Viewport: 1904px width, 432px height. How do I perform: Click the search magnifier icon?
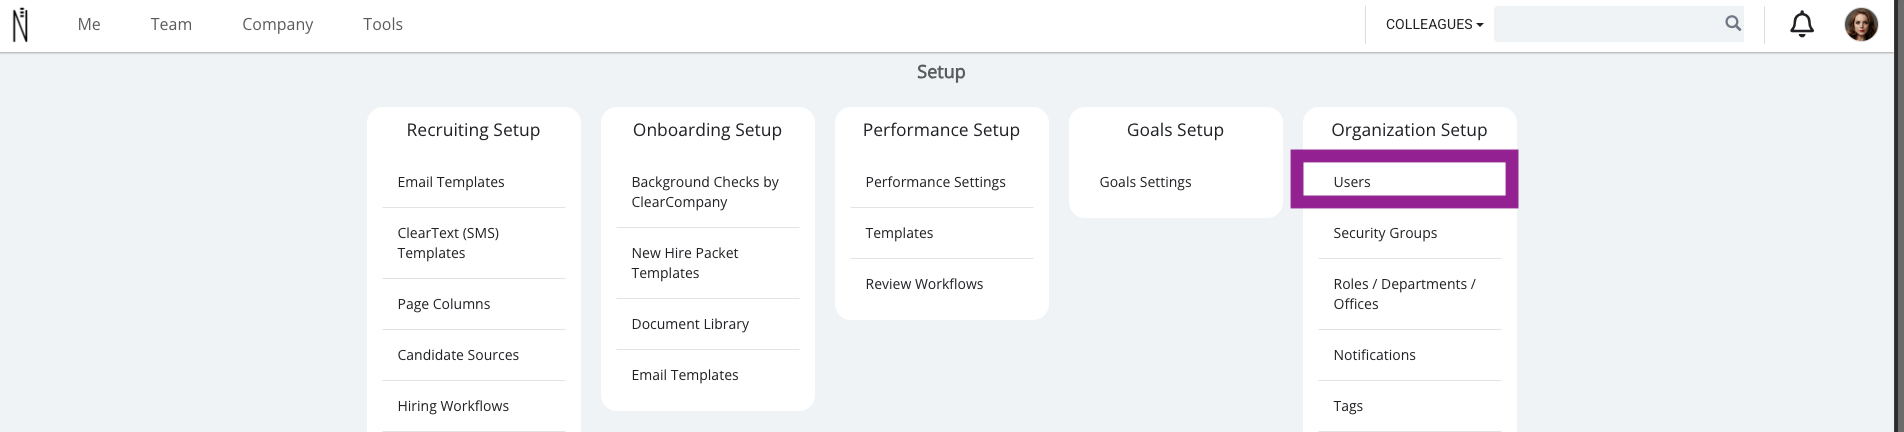coord(1733,23)
